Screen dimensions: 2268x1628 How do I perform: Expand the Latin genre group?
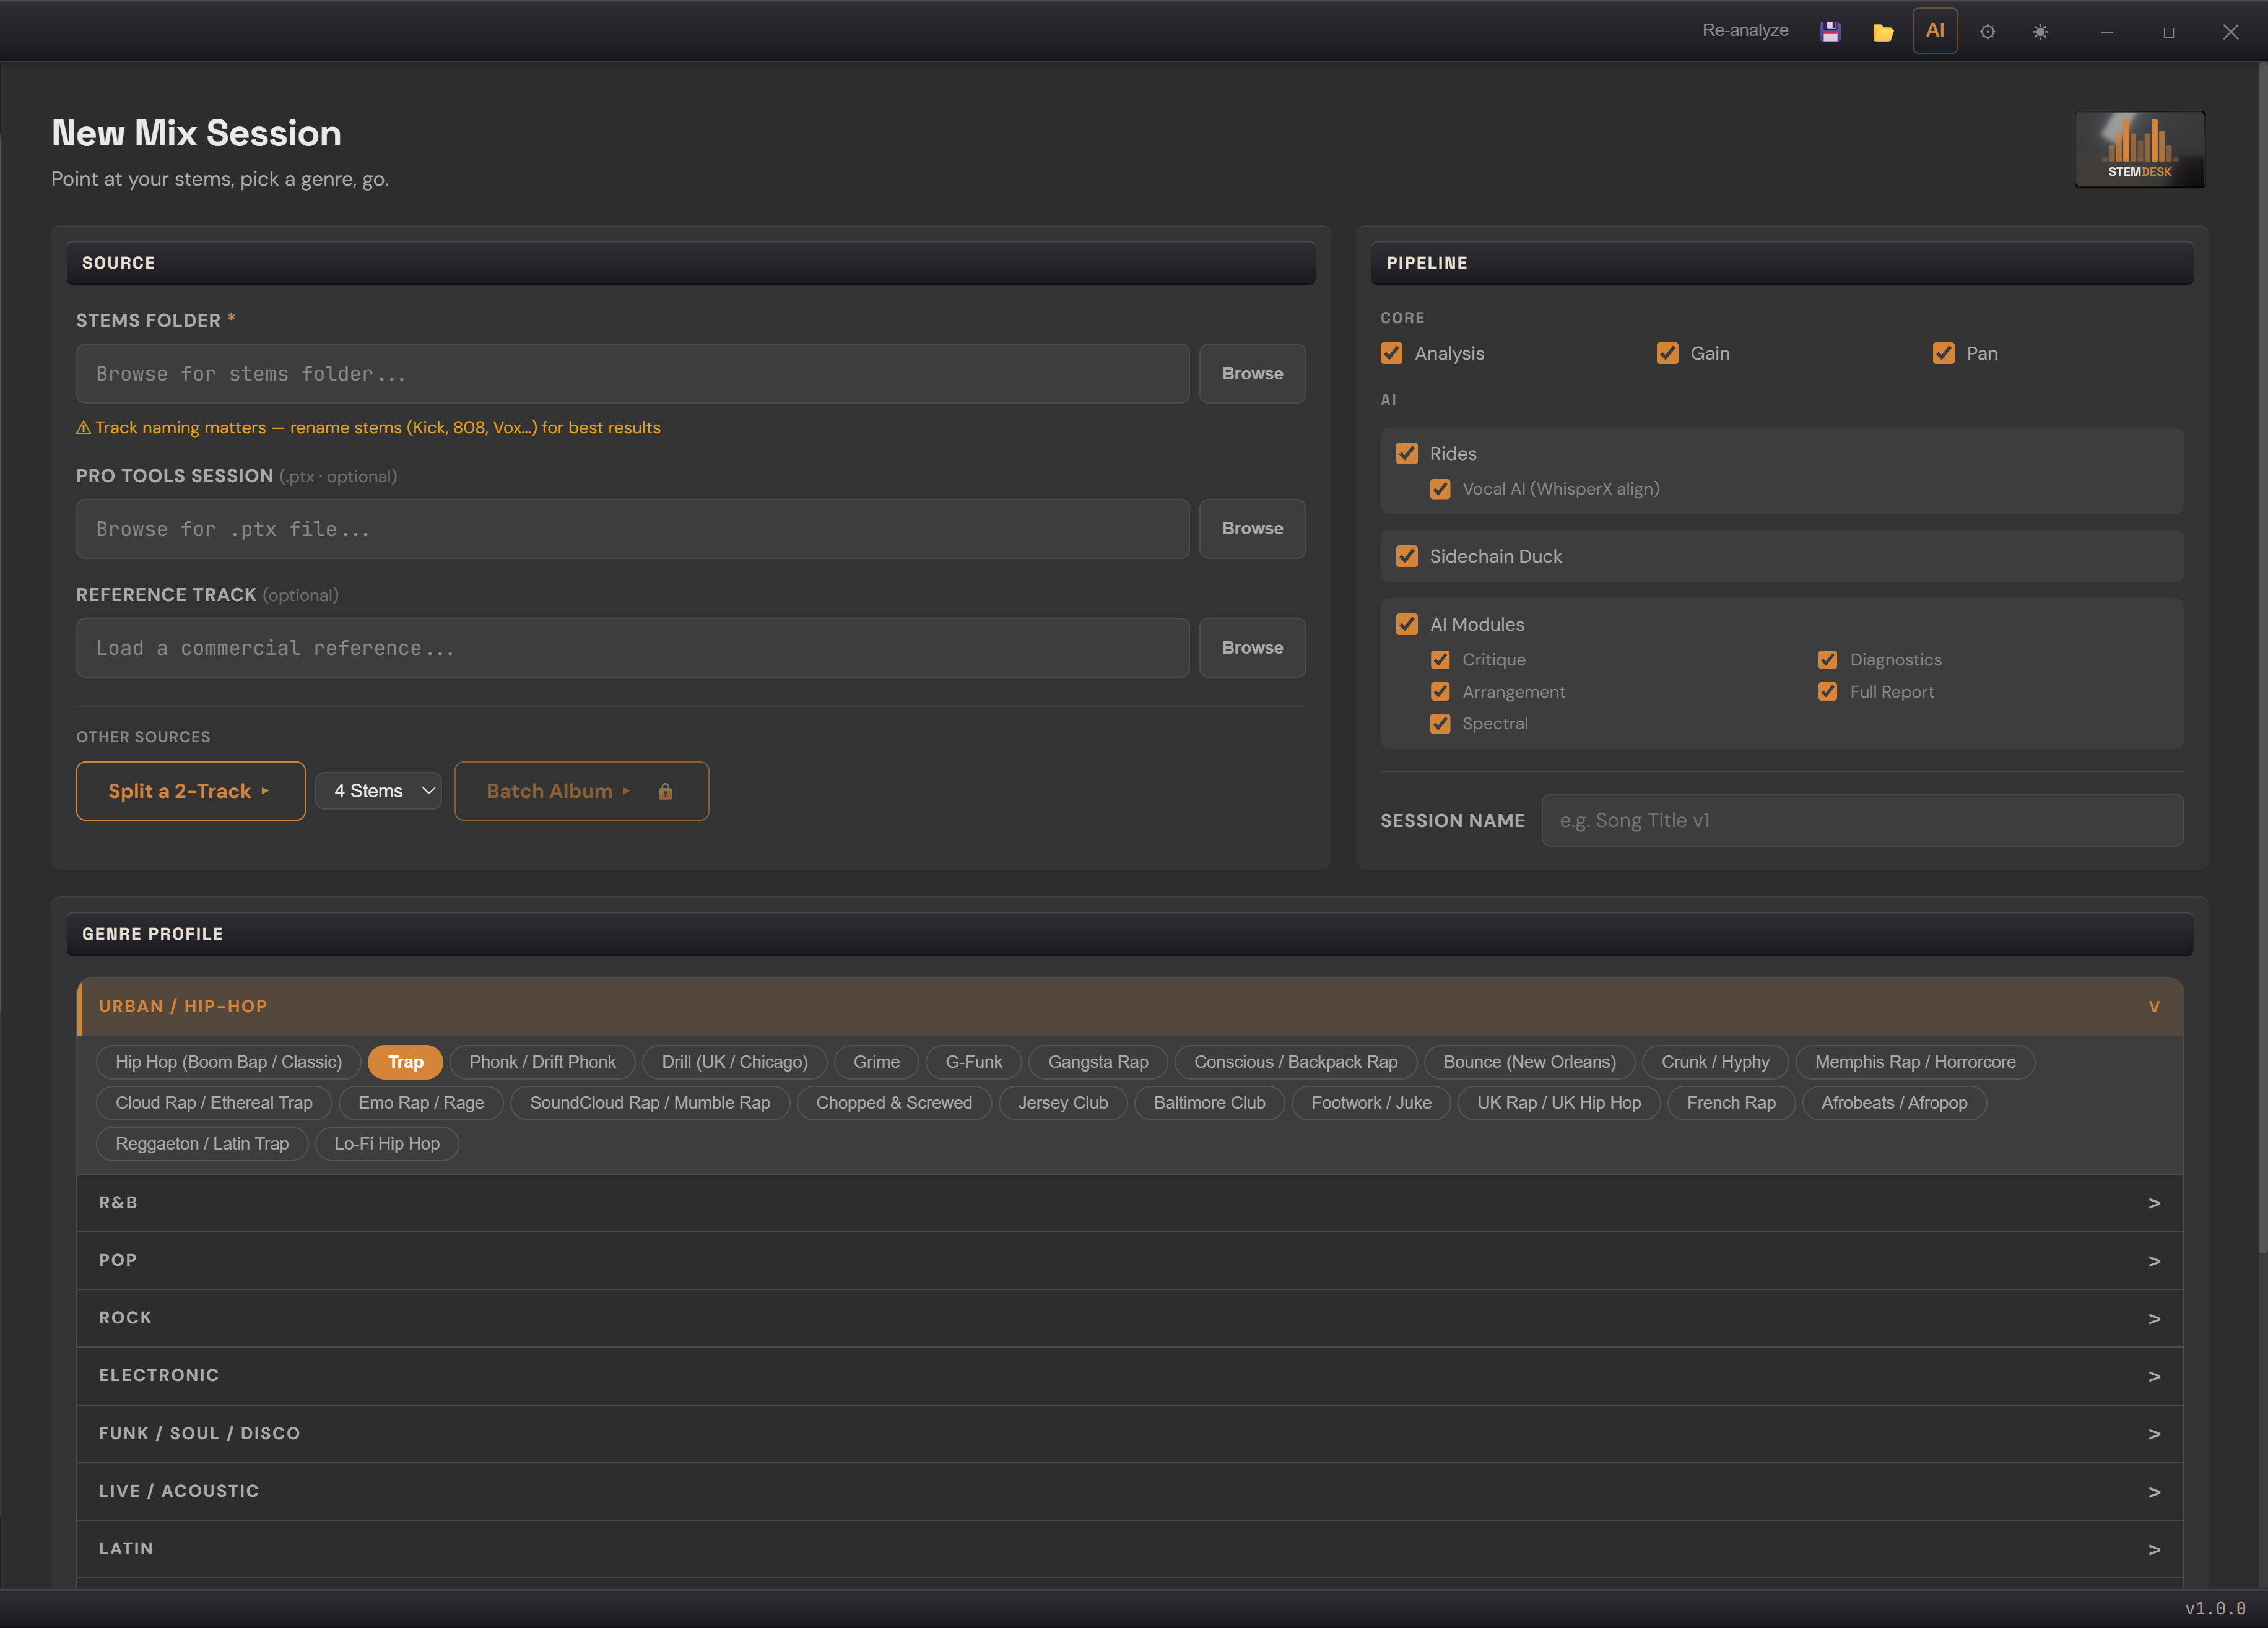[1130, 1549]
